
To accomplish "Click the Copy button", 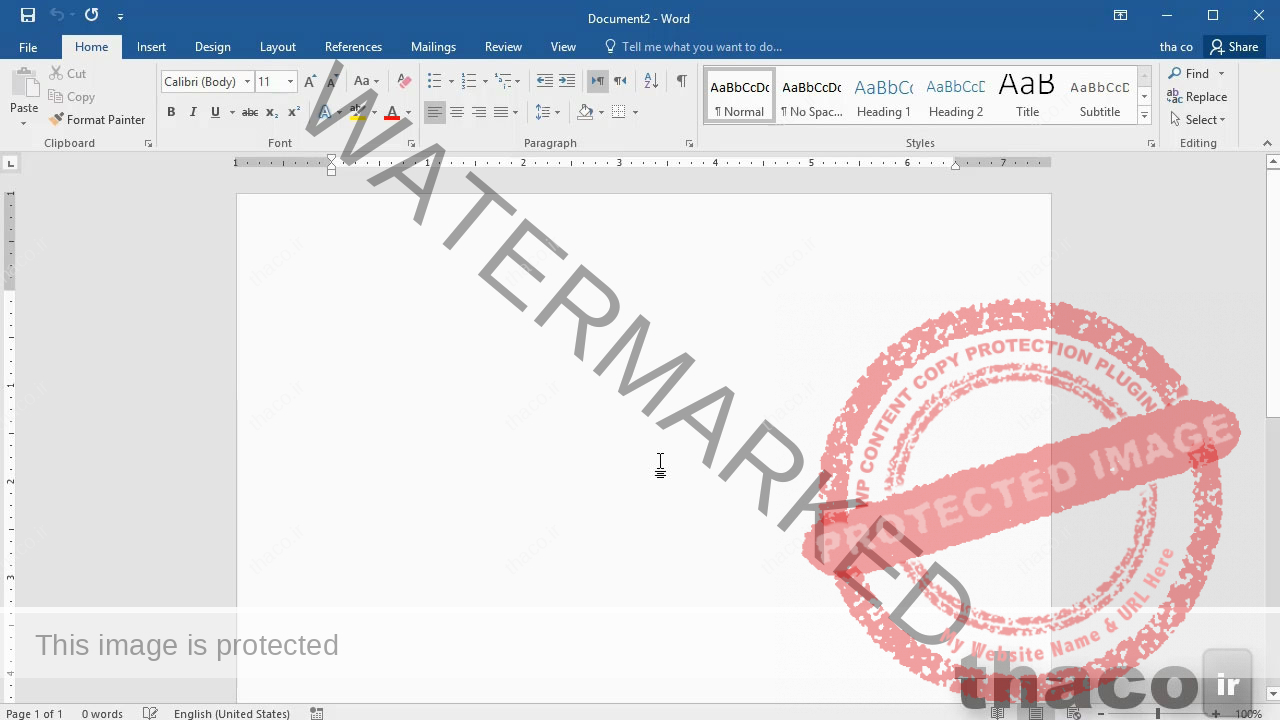I will [x=71, y=97].
